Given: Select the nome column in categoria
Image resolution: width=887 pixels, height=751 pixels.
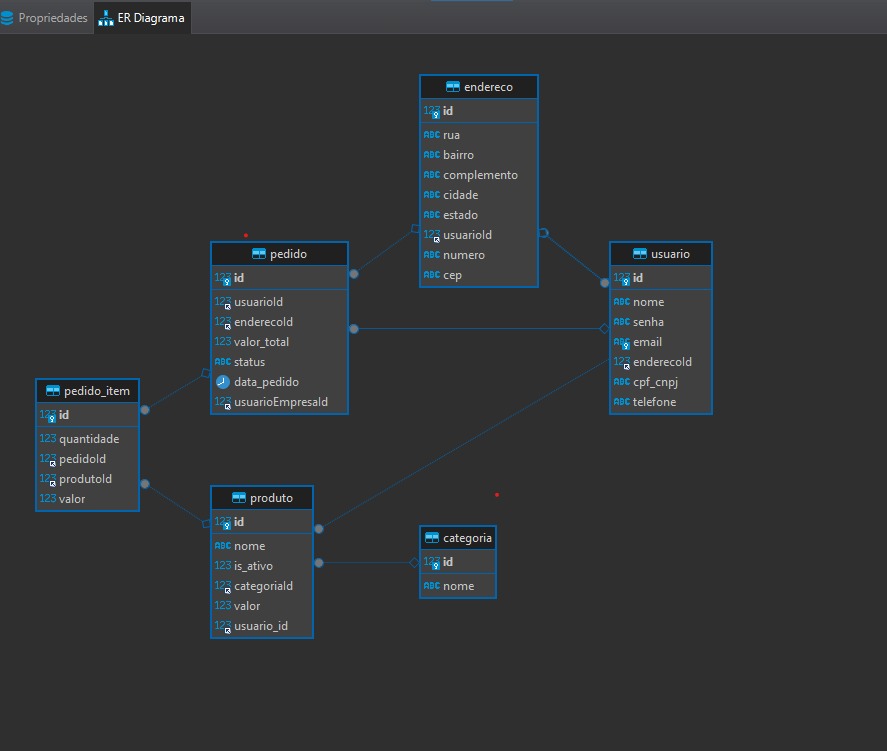Looking at the screenshot, I should click(x=458, y=586).
